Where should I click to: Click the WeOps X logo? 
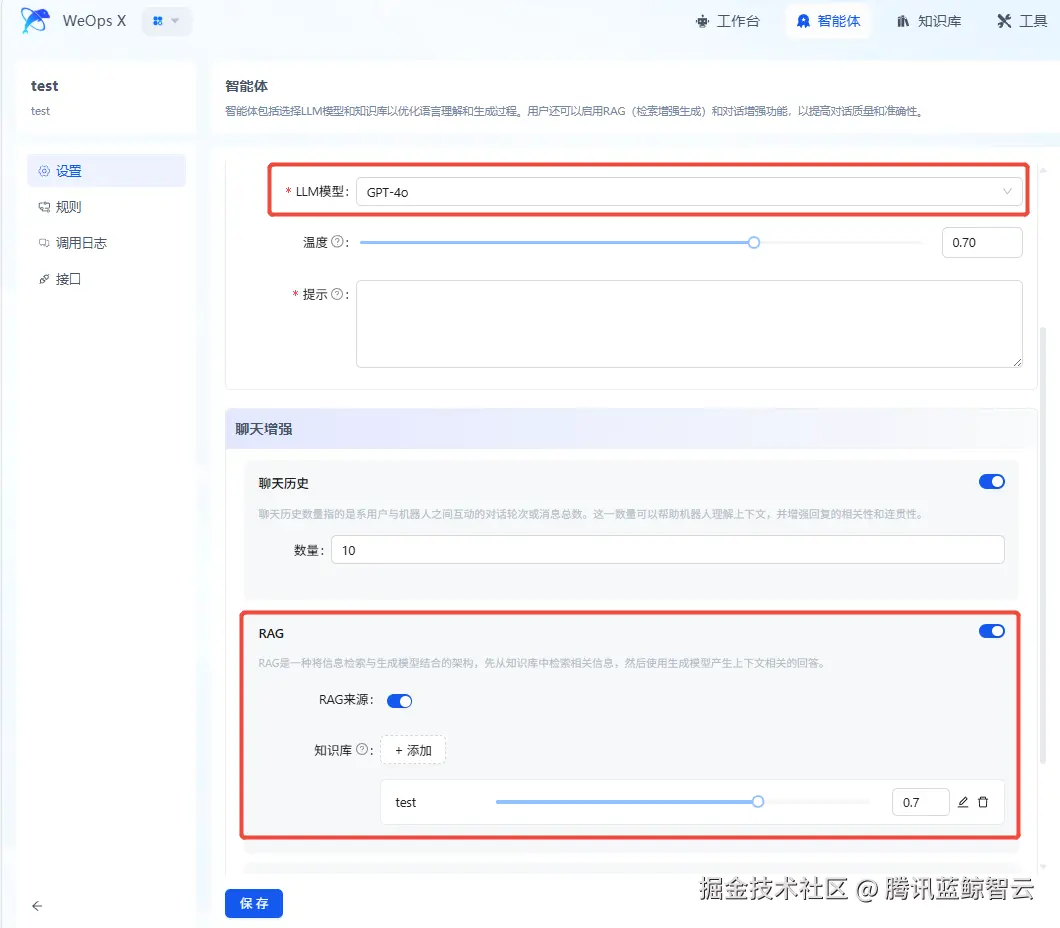33,20
